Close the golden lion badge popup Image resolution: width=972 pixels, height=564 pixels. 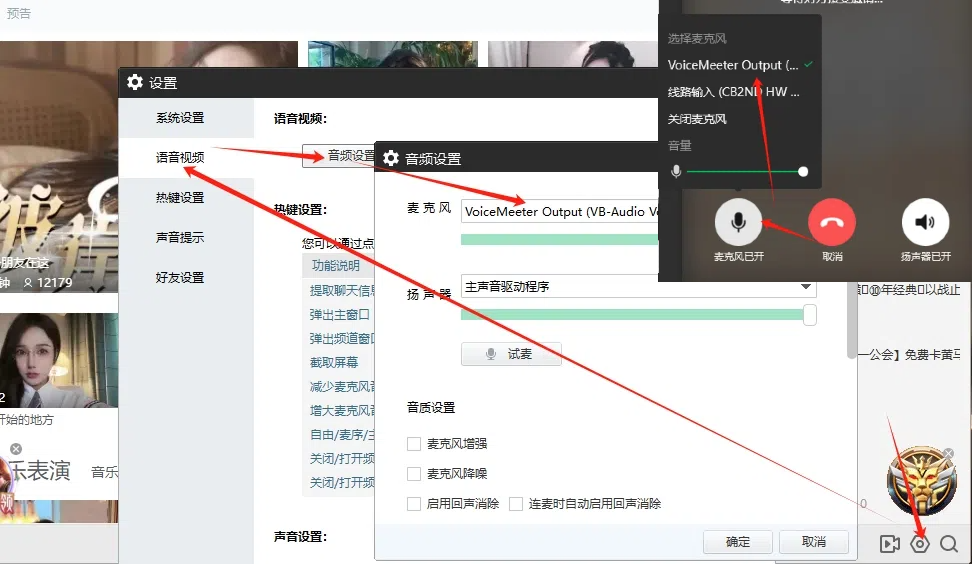coord(948,454)
